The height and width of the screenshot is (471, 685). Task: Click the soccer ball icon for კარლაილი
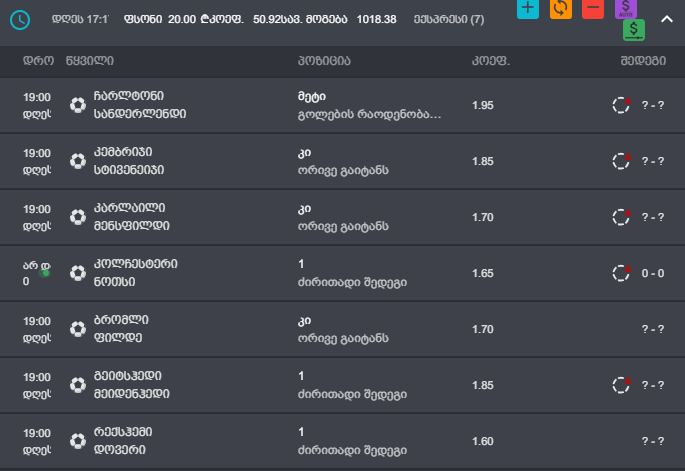pyautogui.click(x=78, y=217)
